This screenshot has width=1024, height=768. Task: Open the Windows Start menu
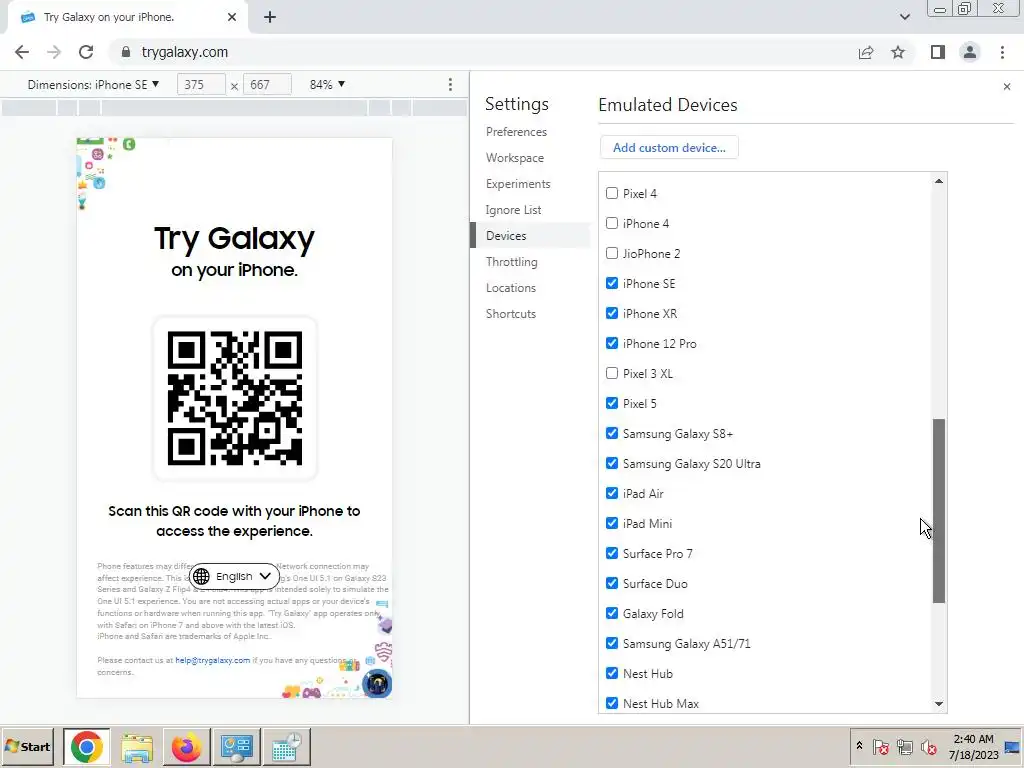[27, 746]
